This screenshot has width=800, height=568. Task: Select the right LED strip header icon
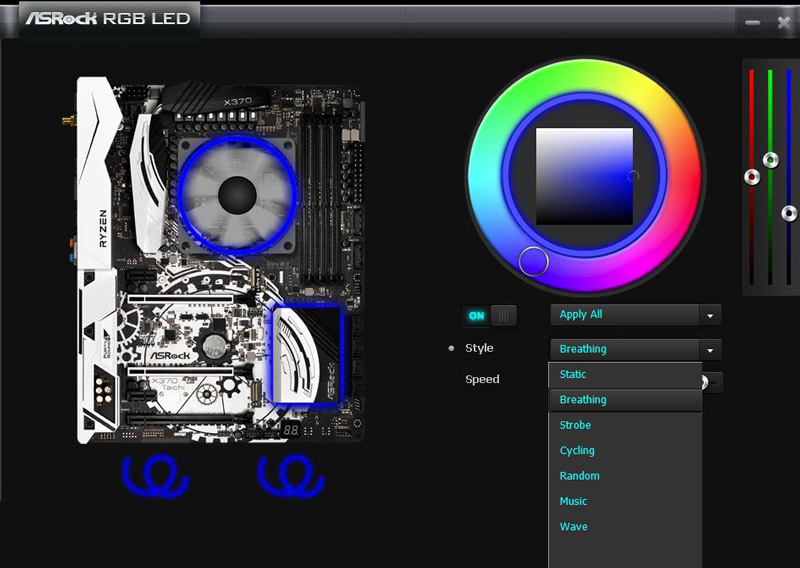point(291,476)
